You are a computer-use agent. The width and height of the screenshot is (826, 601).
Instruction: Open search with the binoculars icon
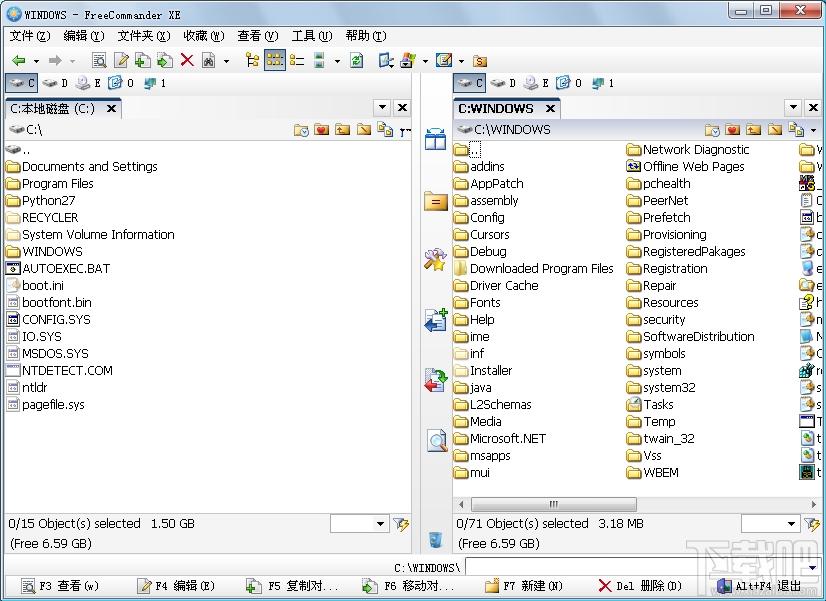tap(209, 61)
